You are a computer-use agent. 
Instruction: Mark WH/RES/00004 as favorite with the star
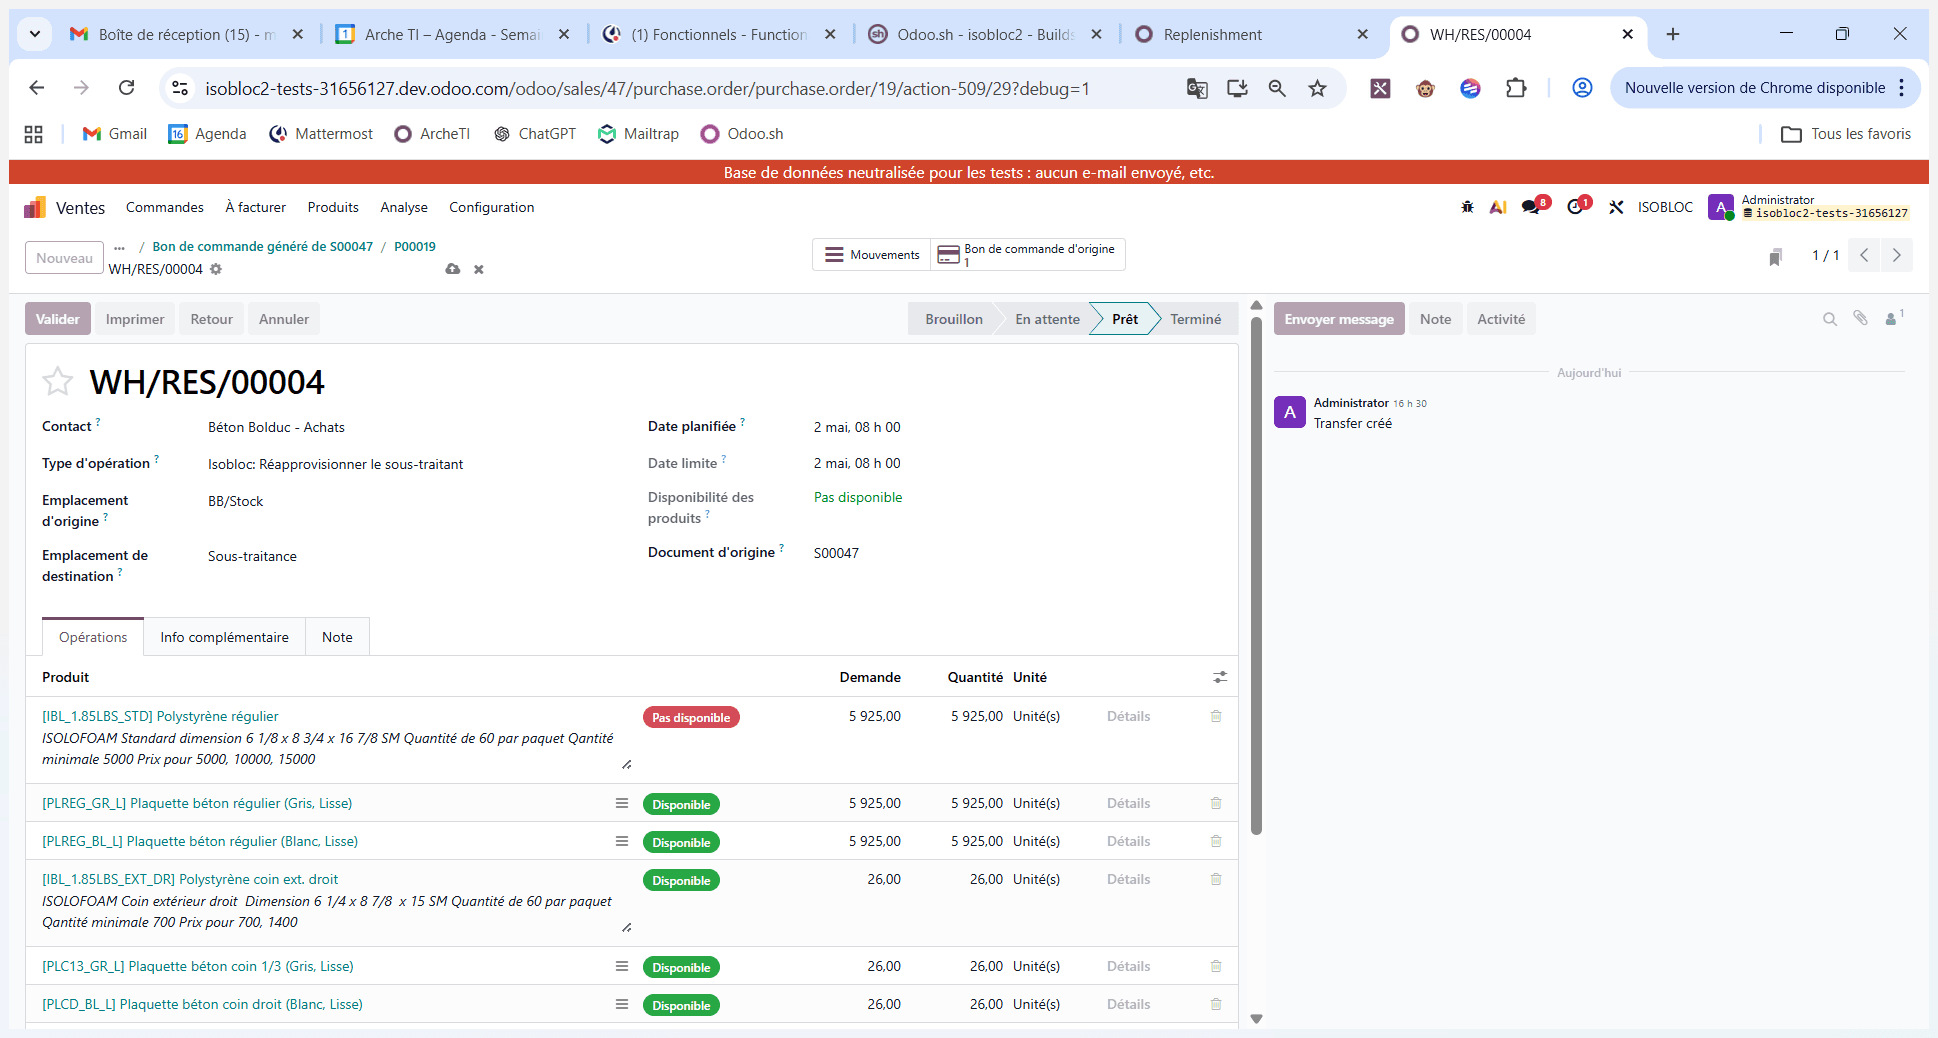[x=58, y=381]
